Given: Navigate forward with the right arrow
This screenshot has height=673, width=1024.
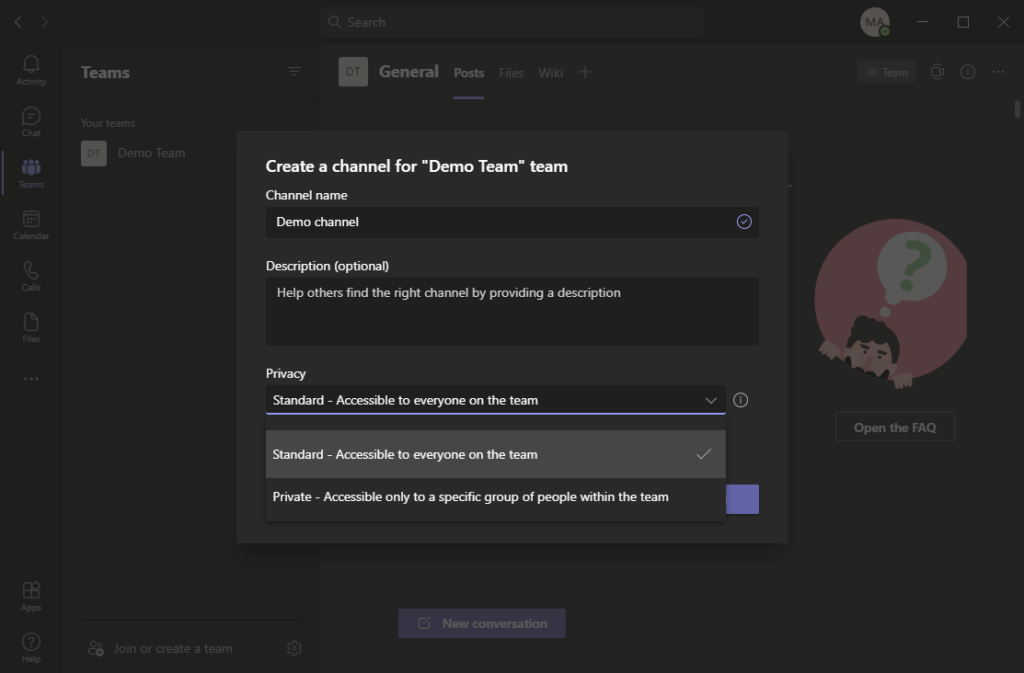Looking at the screenshot, I should click(44, 22).
